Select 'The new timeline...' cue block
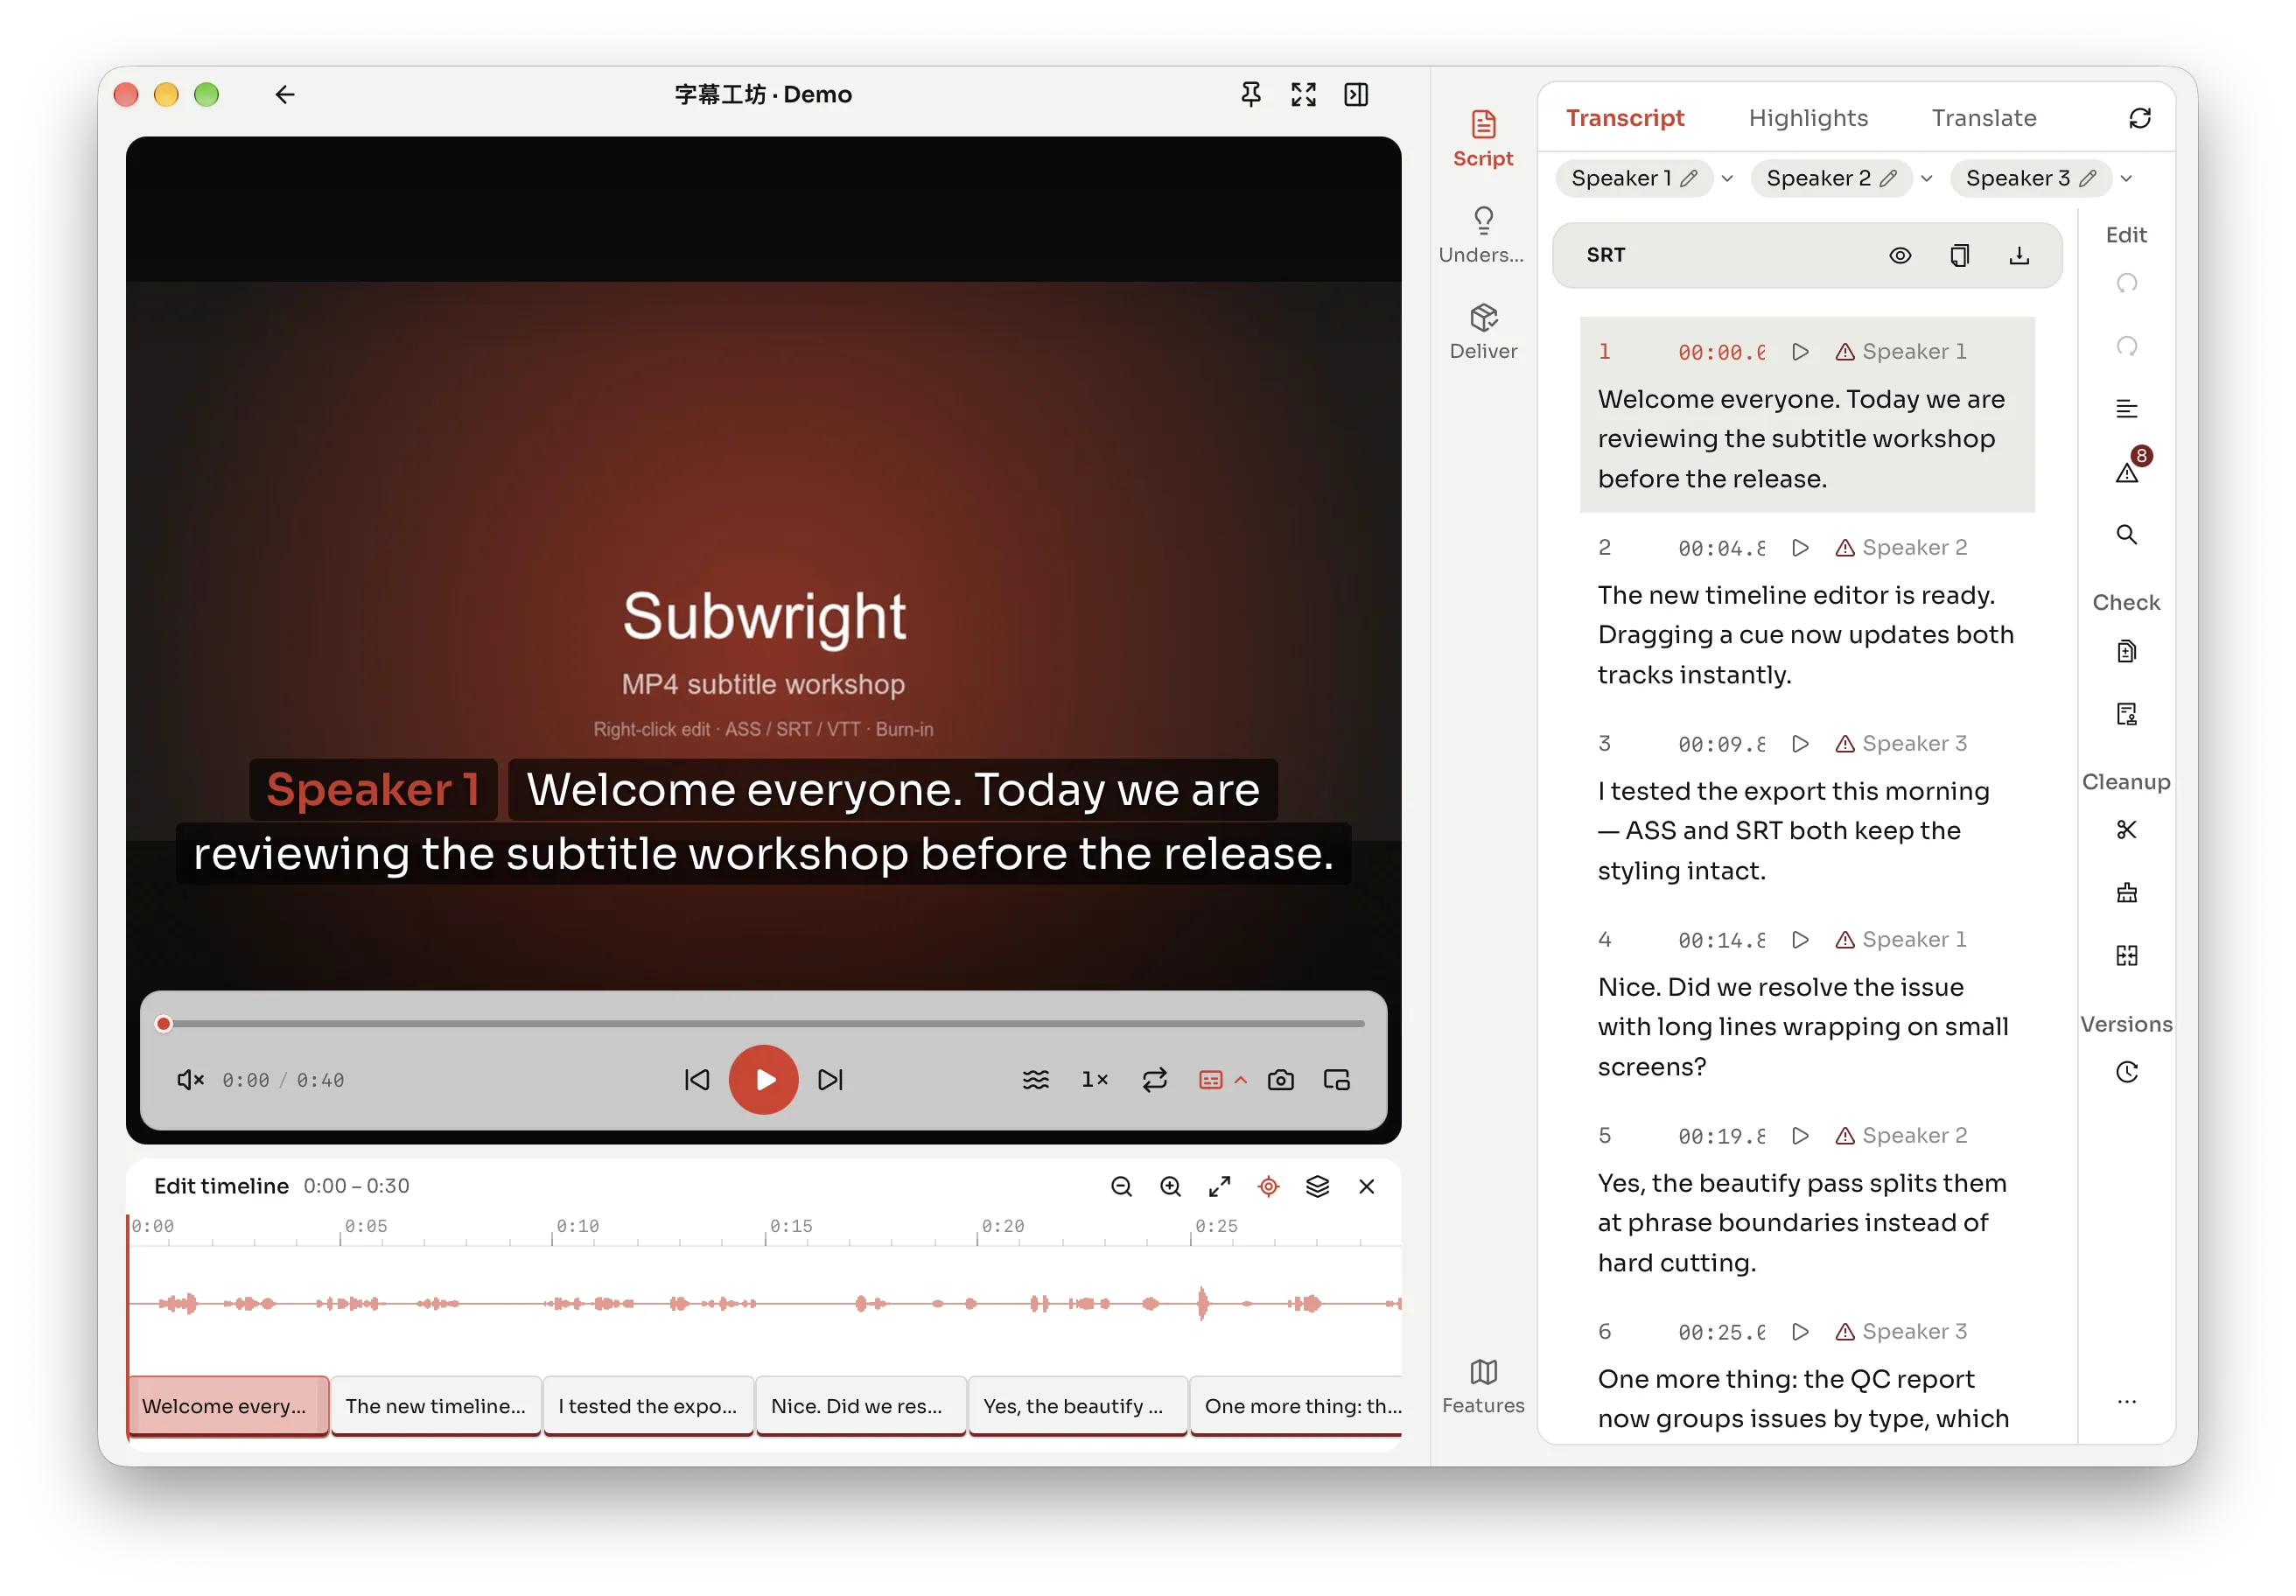This screenshot has width=2296, height=1596. (435, 1406)
